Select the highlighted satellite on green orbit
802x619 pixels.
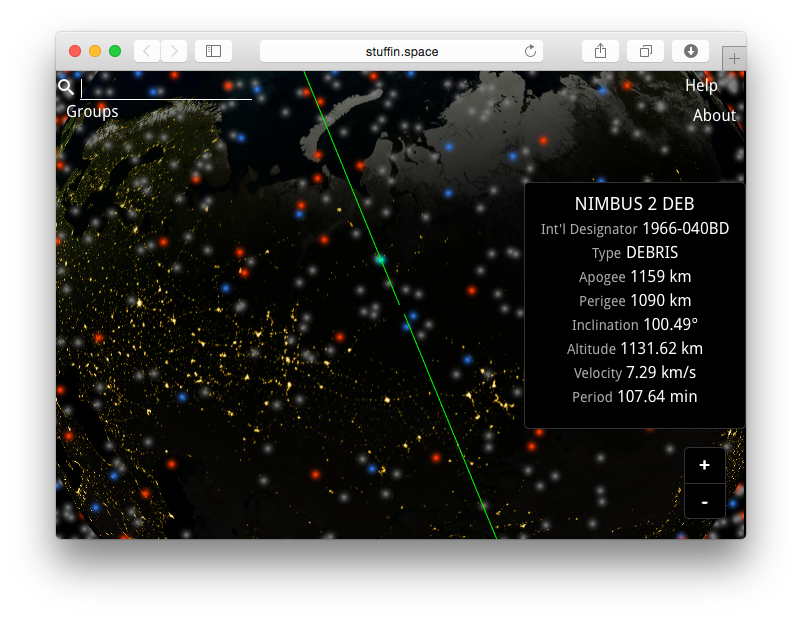click(x=380, y=259)
